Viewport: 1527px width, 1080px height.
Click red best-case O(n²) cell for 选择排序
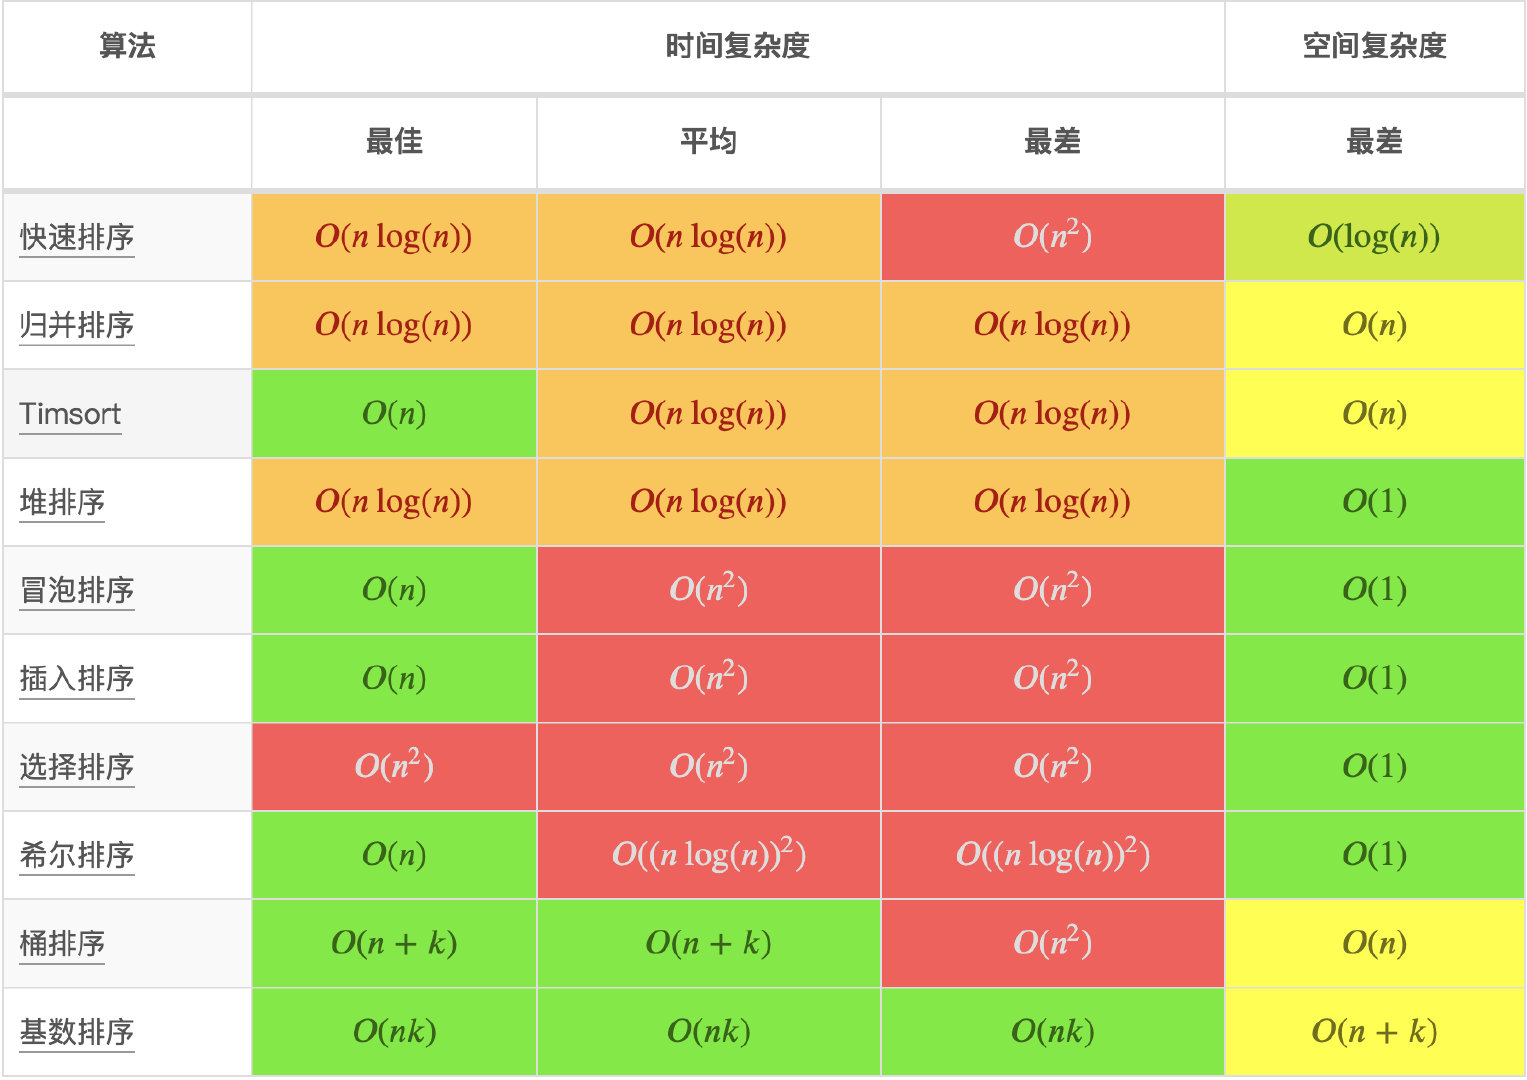tap(394, 767)
